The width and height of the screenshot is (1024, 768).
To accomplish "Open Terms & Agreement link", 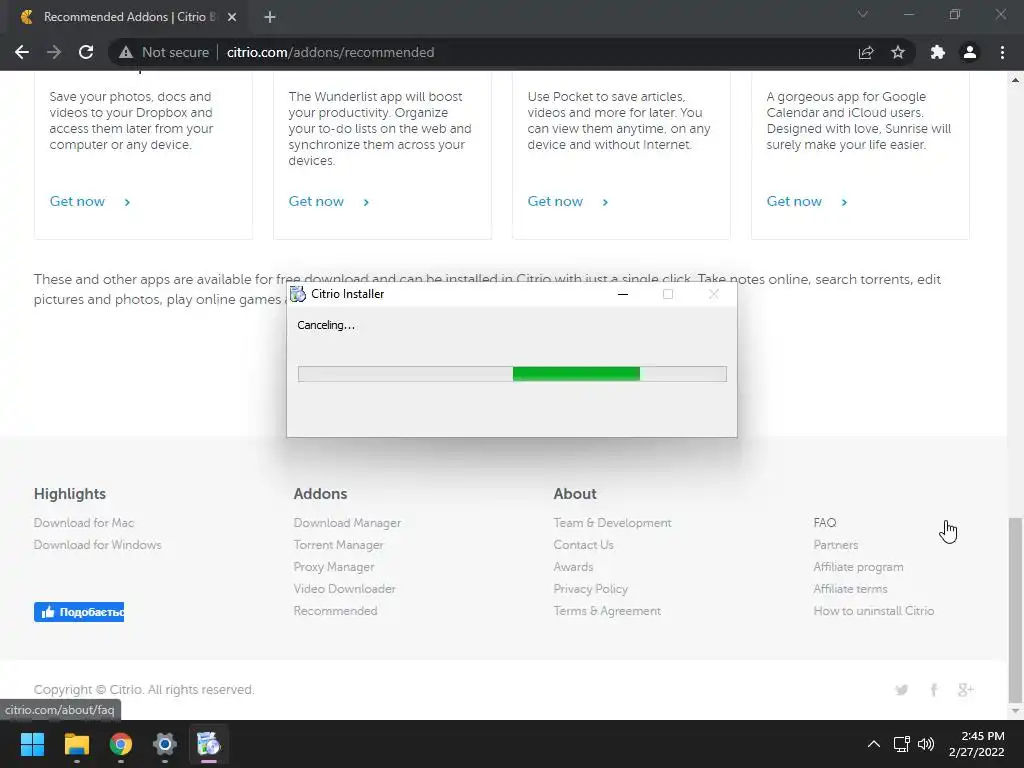I will point(607,611).
